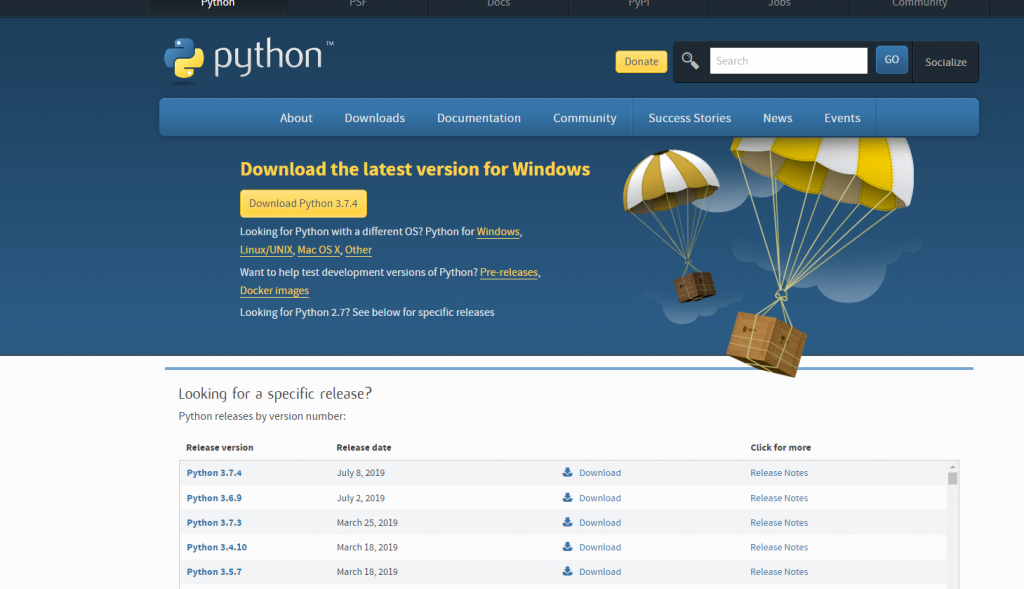Open Release Notes for Python 3.7.4
The image size is (1024, 589).
pyautogui.click(x=779, y=473)
